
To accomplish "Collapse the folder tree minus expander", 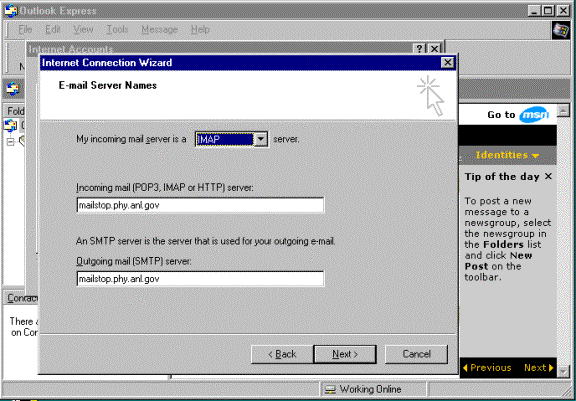I will 11,141.
